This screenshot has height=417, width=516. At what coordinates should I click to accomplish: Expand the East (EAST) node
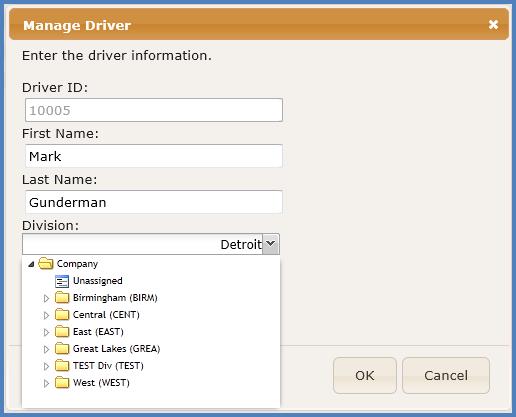point(46,332)
